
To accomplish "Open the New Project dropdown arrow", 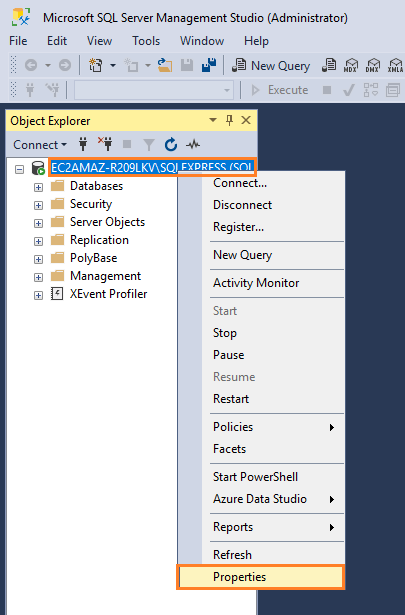I will click(113, 65).
